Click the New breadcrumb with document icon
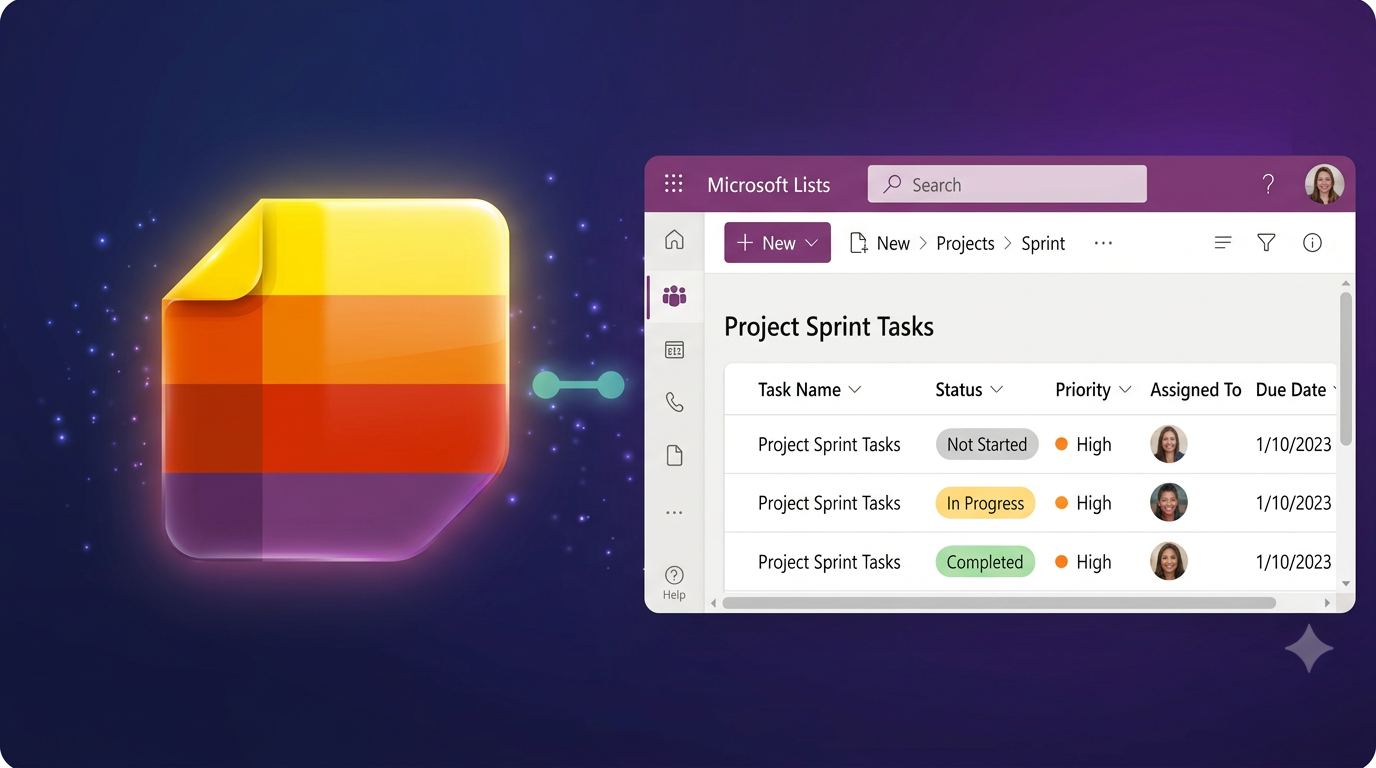Image resolution: width=1376 pixels, height=768 pixels. (879, 243)
